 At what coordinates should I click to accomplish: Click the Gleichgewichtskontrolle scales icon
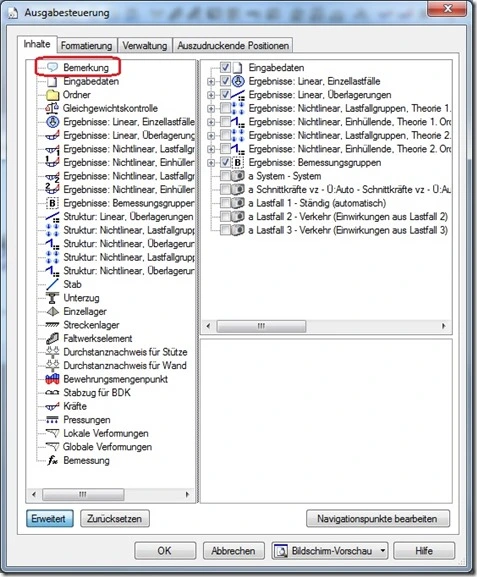coord(52,108)
